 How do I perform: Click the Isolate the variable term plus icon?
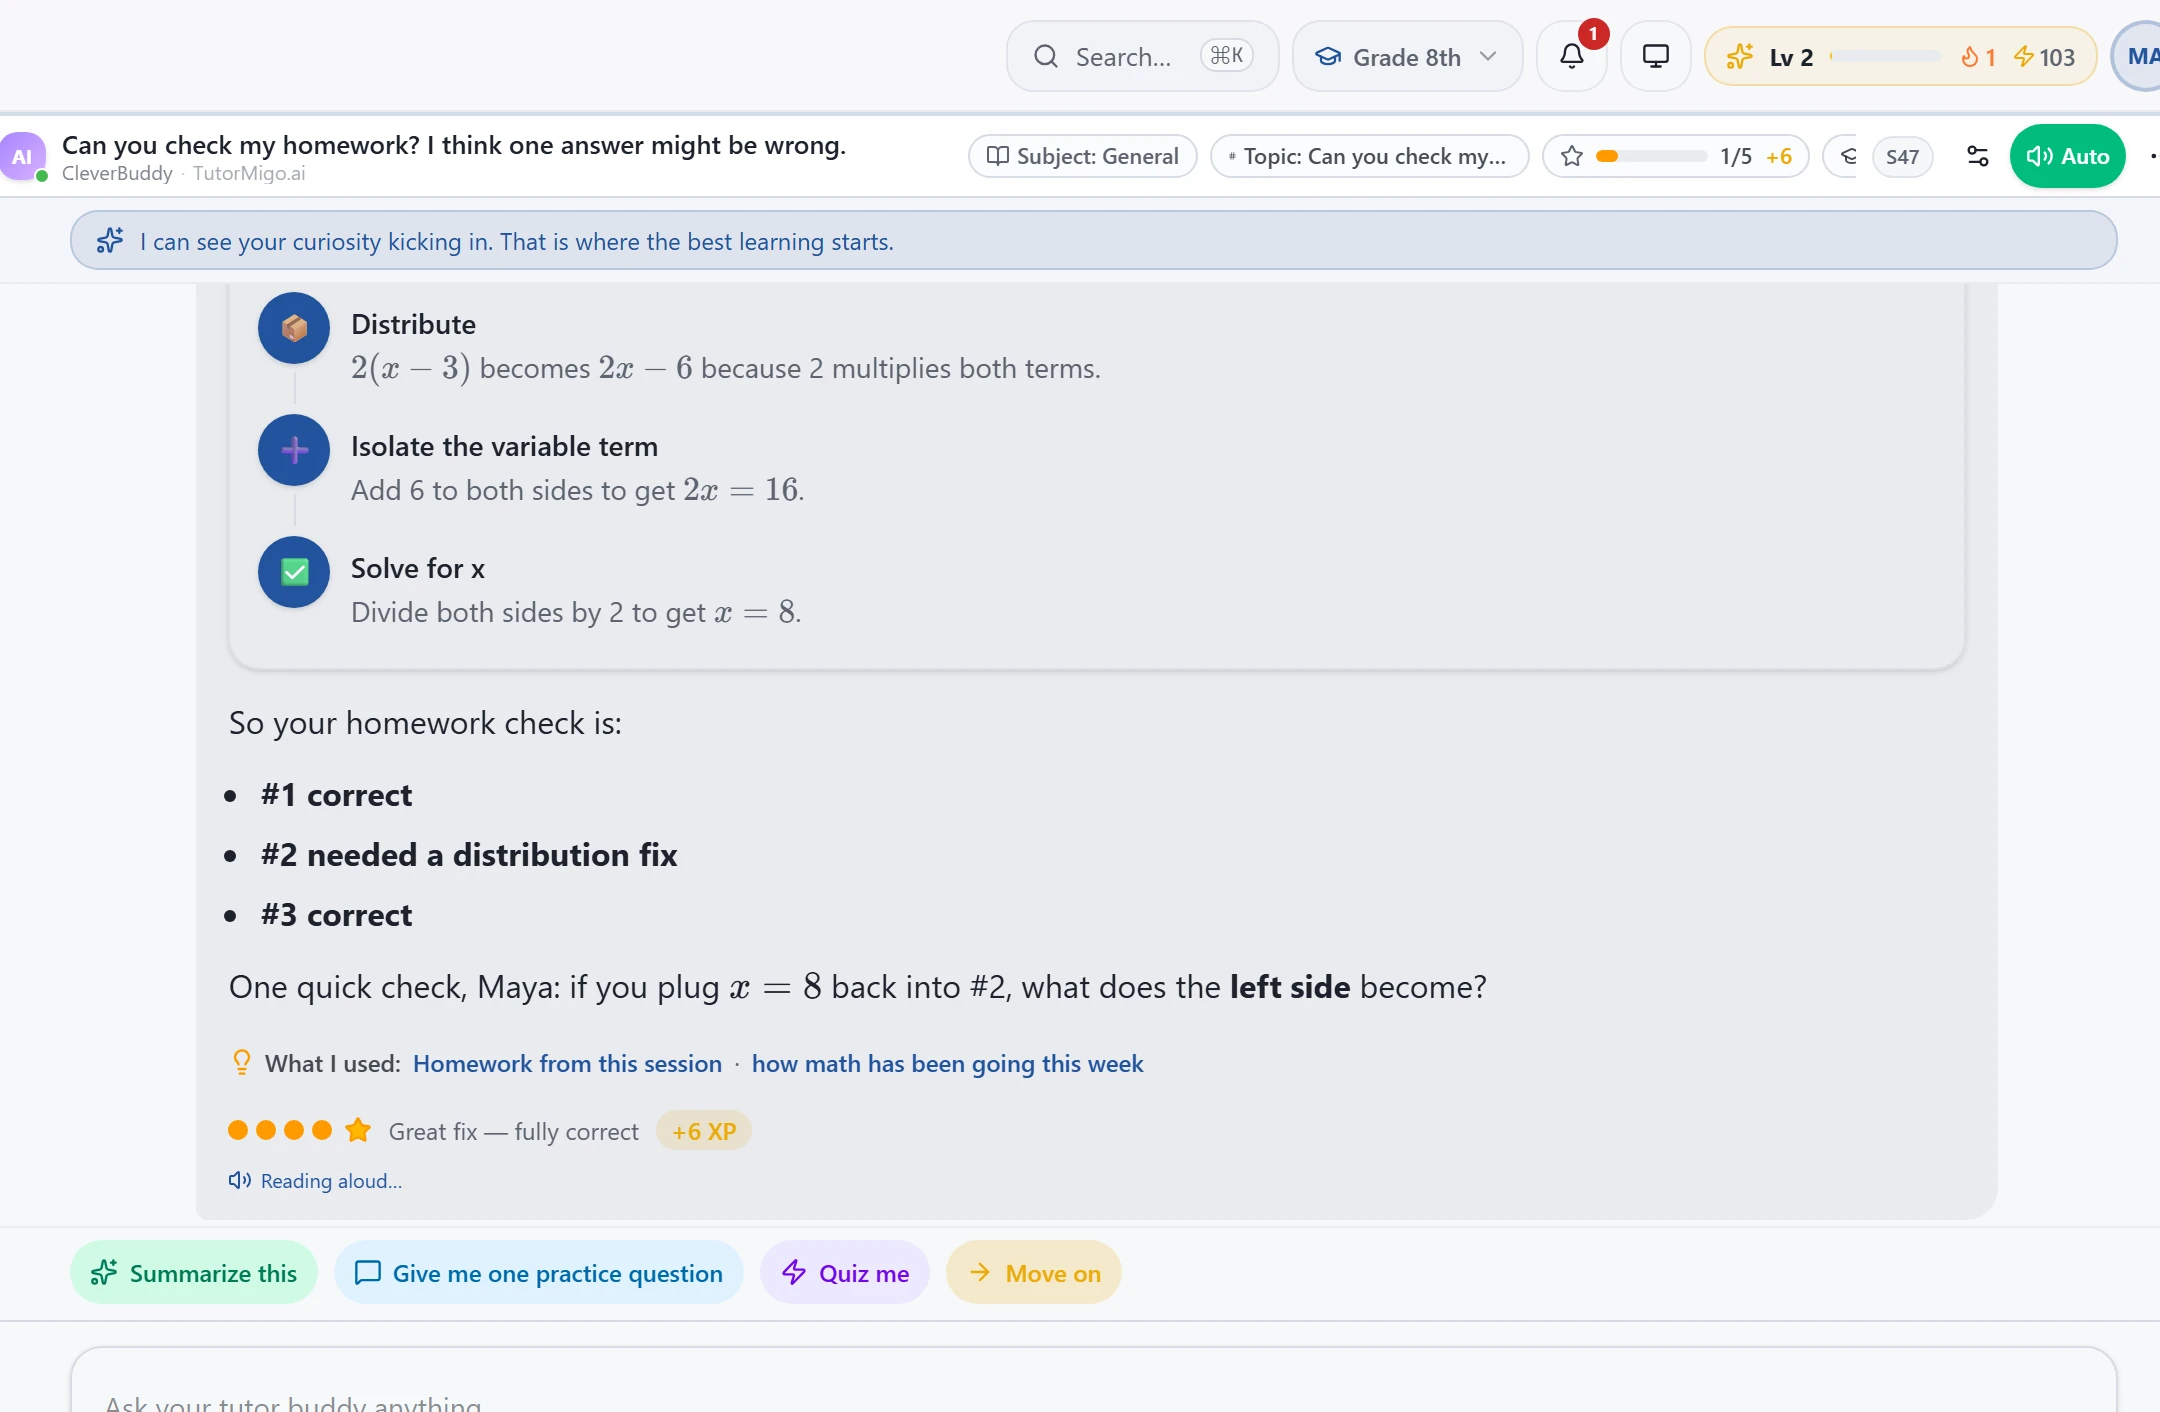294,450
